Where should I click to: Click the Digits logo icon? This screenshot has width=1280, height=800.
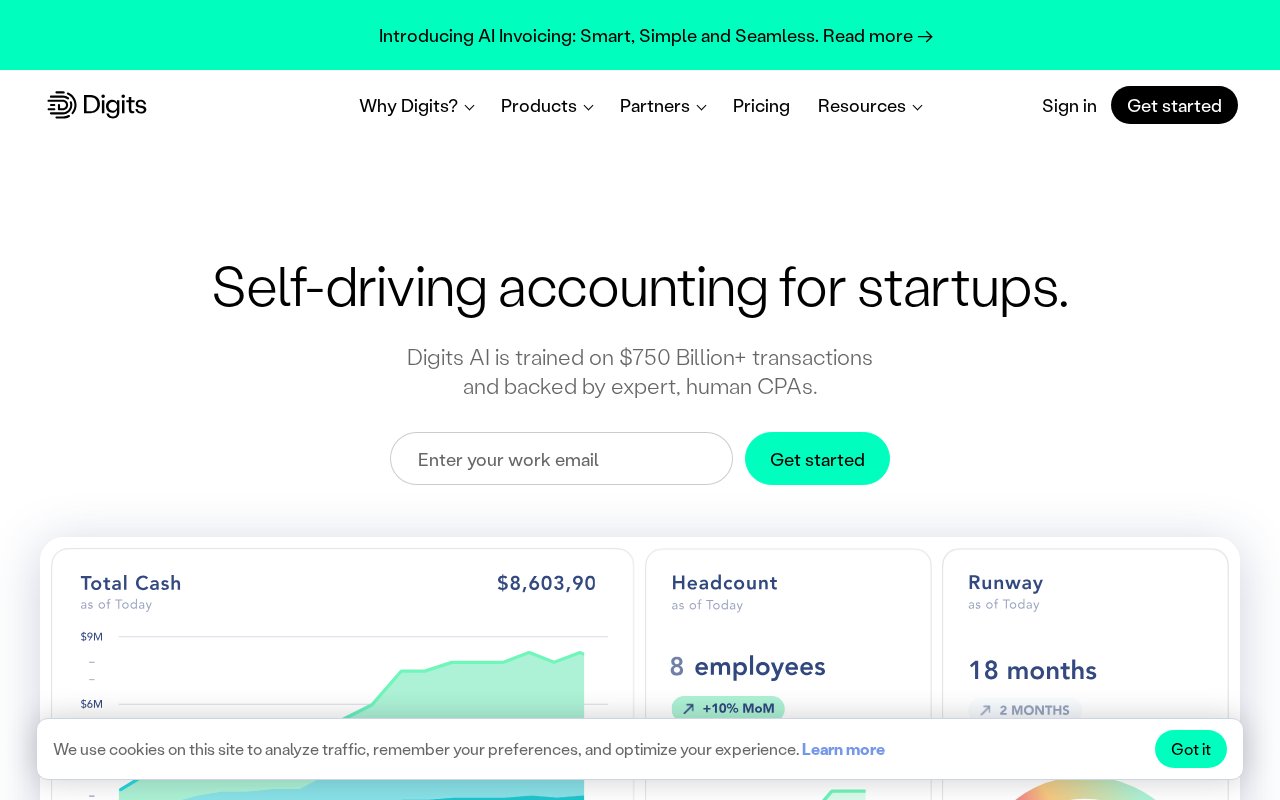pos(62,105)
